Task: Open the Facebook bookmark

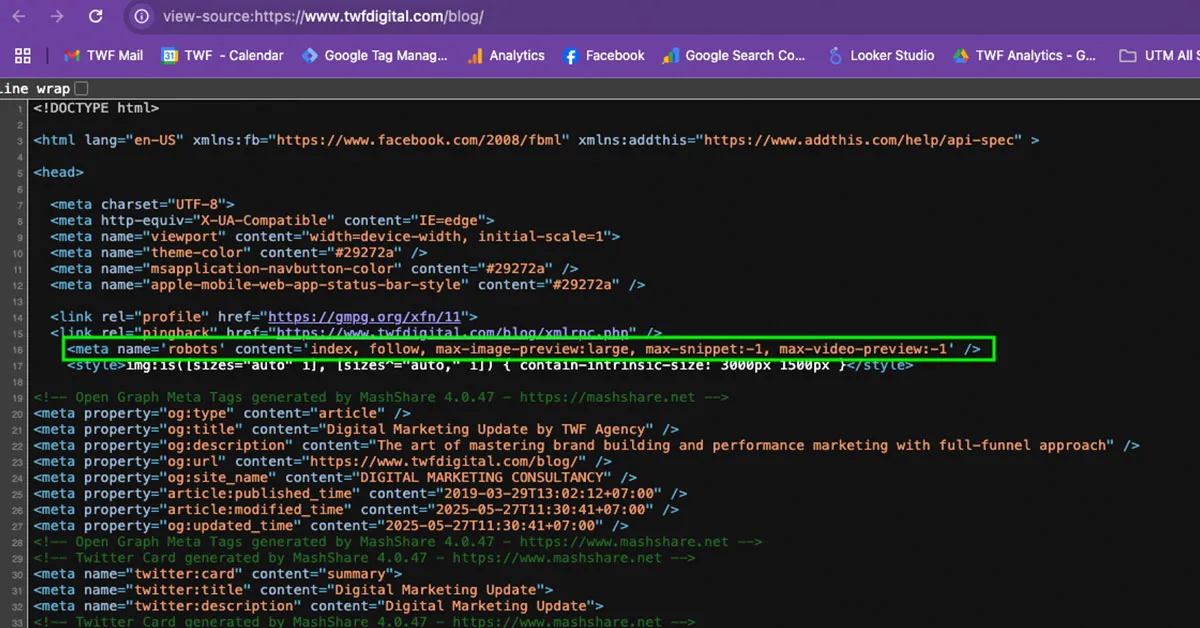Action: [x=604, y=56]
